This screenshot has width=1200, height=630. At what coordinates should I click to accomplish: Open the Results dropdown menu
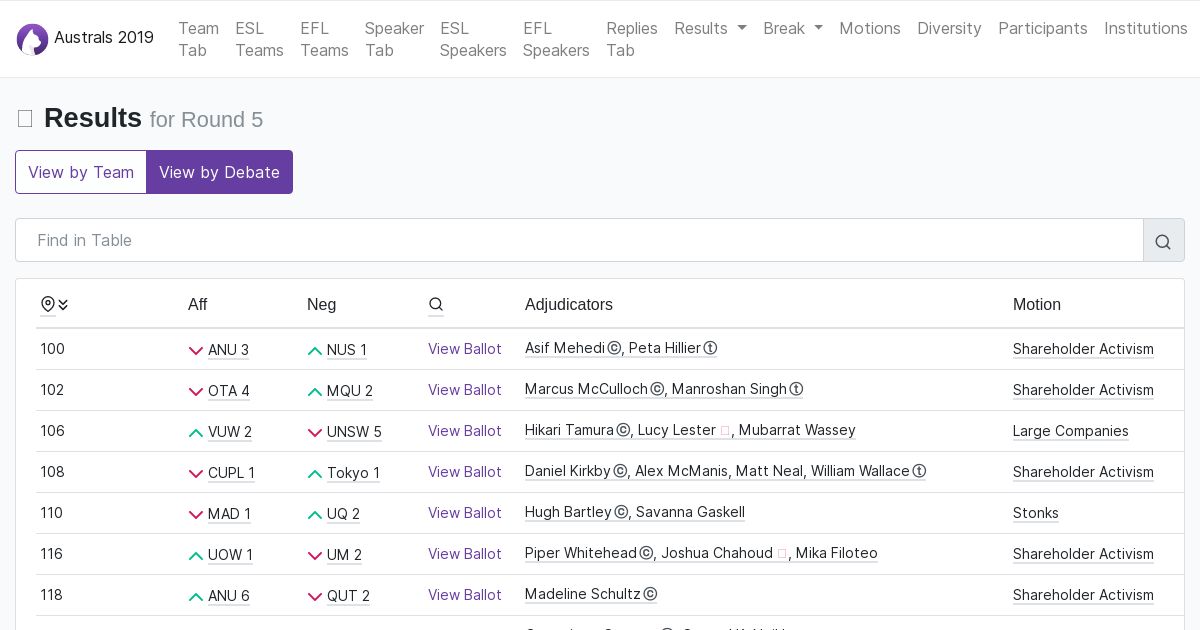[710, 28]
